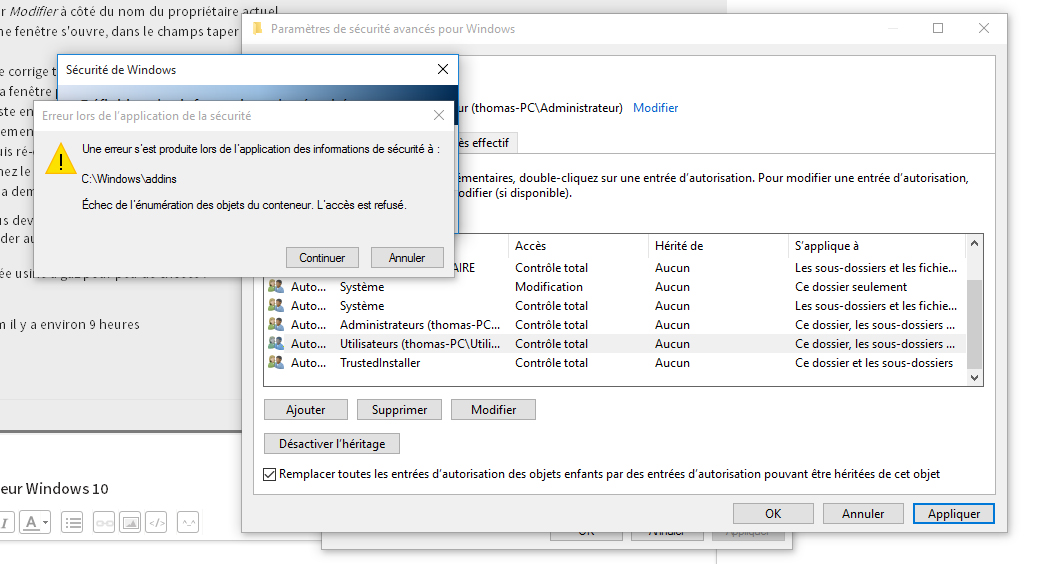Click Continuer in the security error dialog

(322, 258)
